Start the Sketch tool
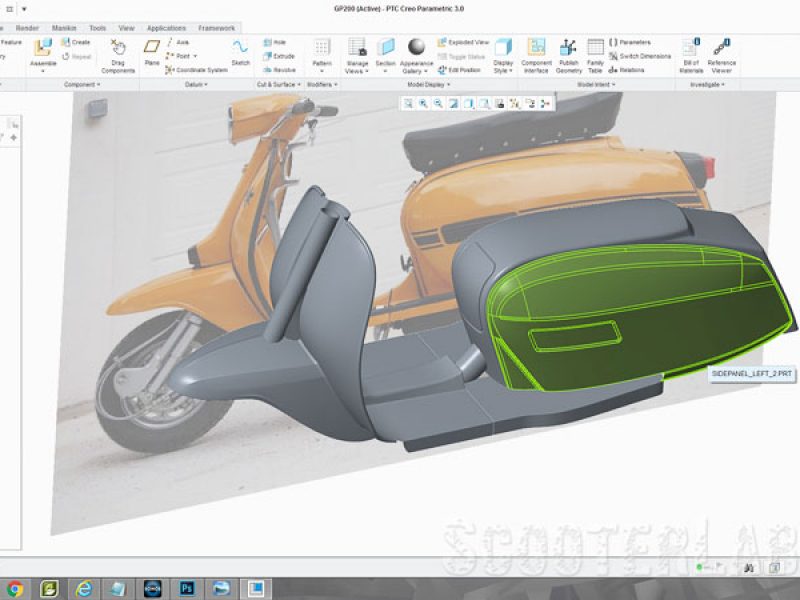This screenshot has width=800, height=600. [x=240, y=53]
